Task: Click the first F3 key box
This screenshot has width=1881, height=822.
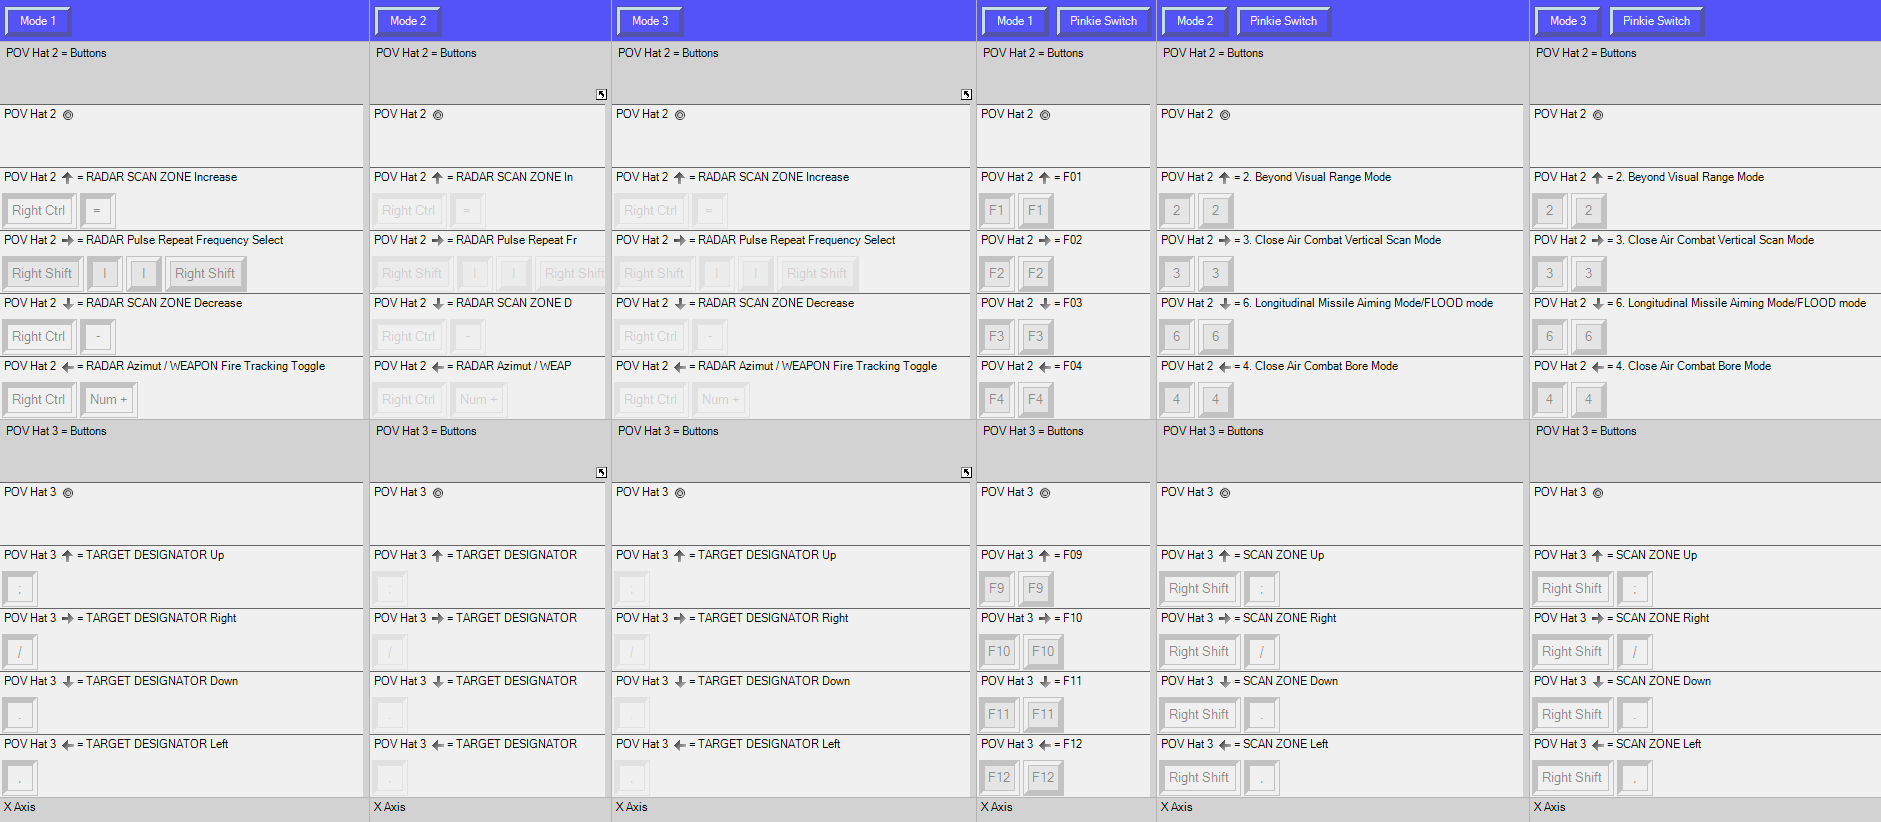Action: point(996,337)
